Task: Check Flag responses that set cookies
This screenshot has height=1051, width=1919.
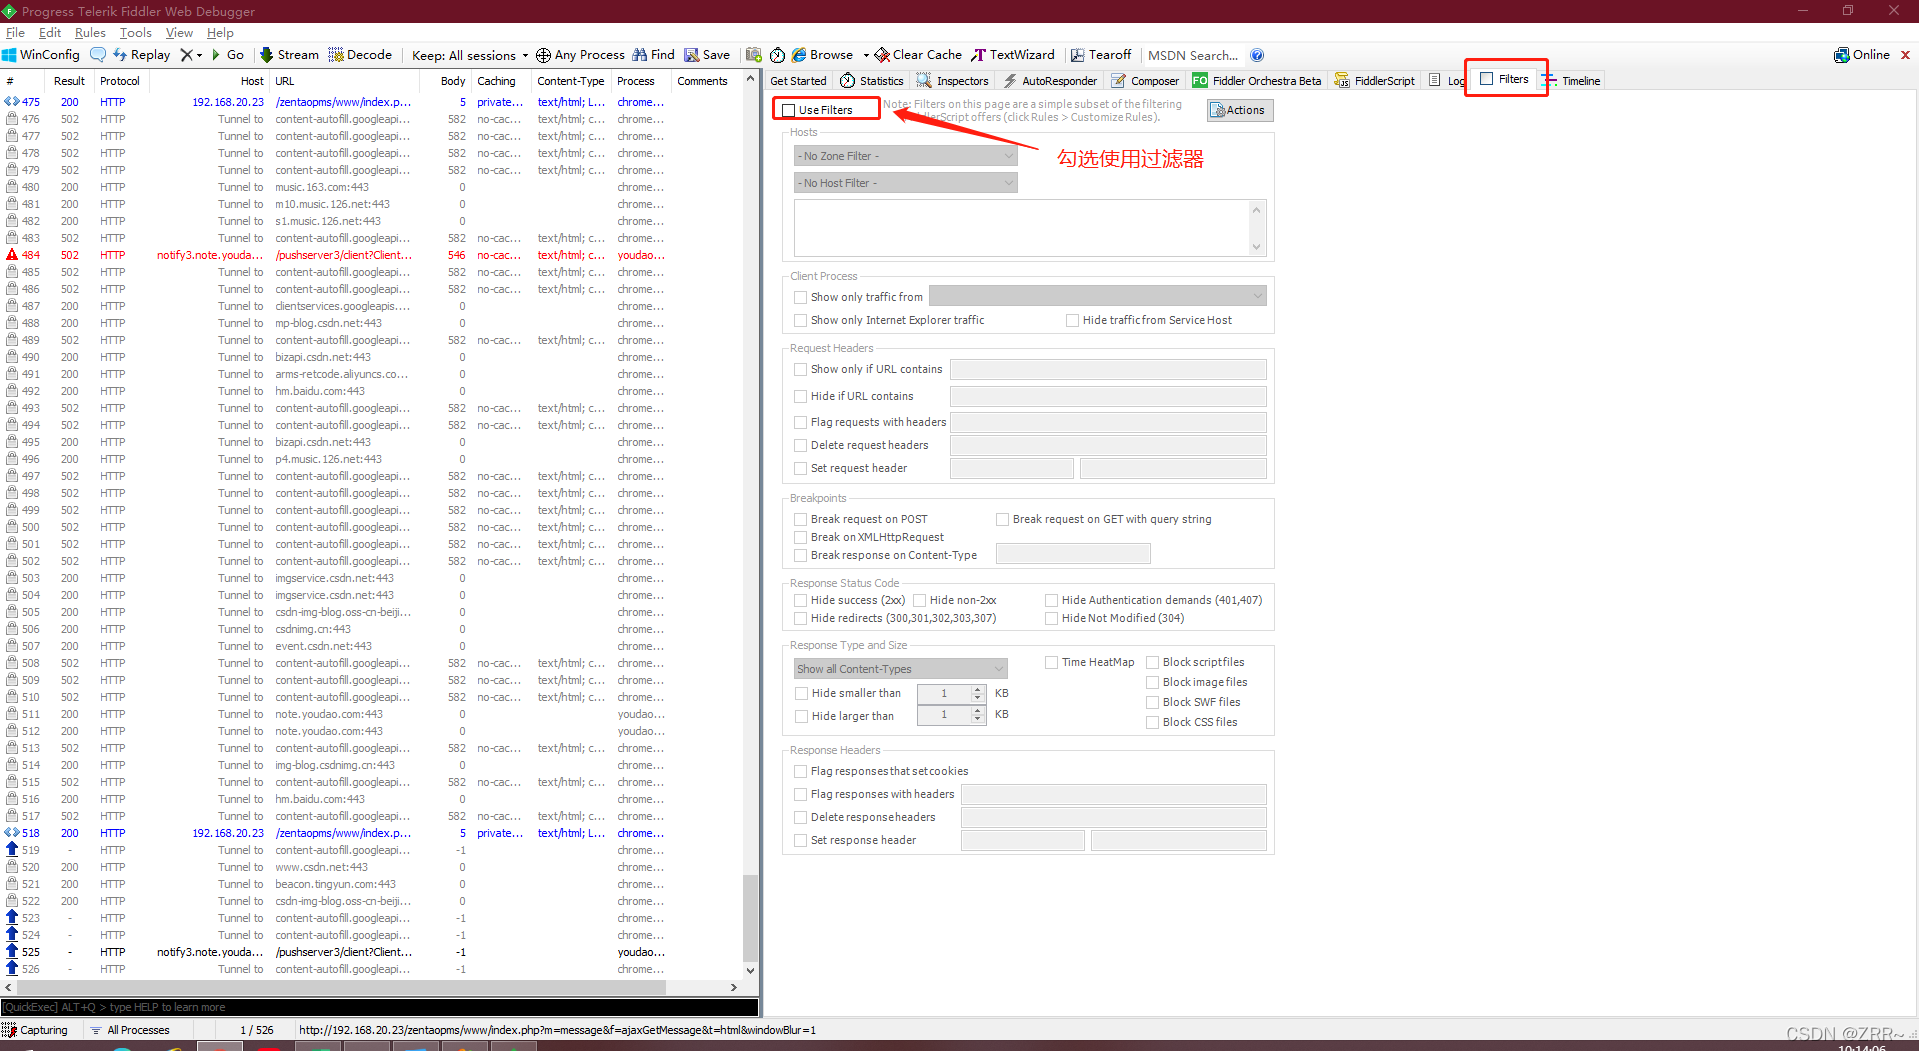Action: pos(800,771)
